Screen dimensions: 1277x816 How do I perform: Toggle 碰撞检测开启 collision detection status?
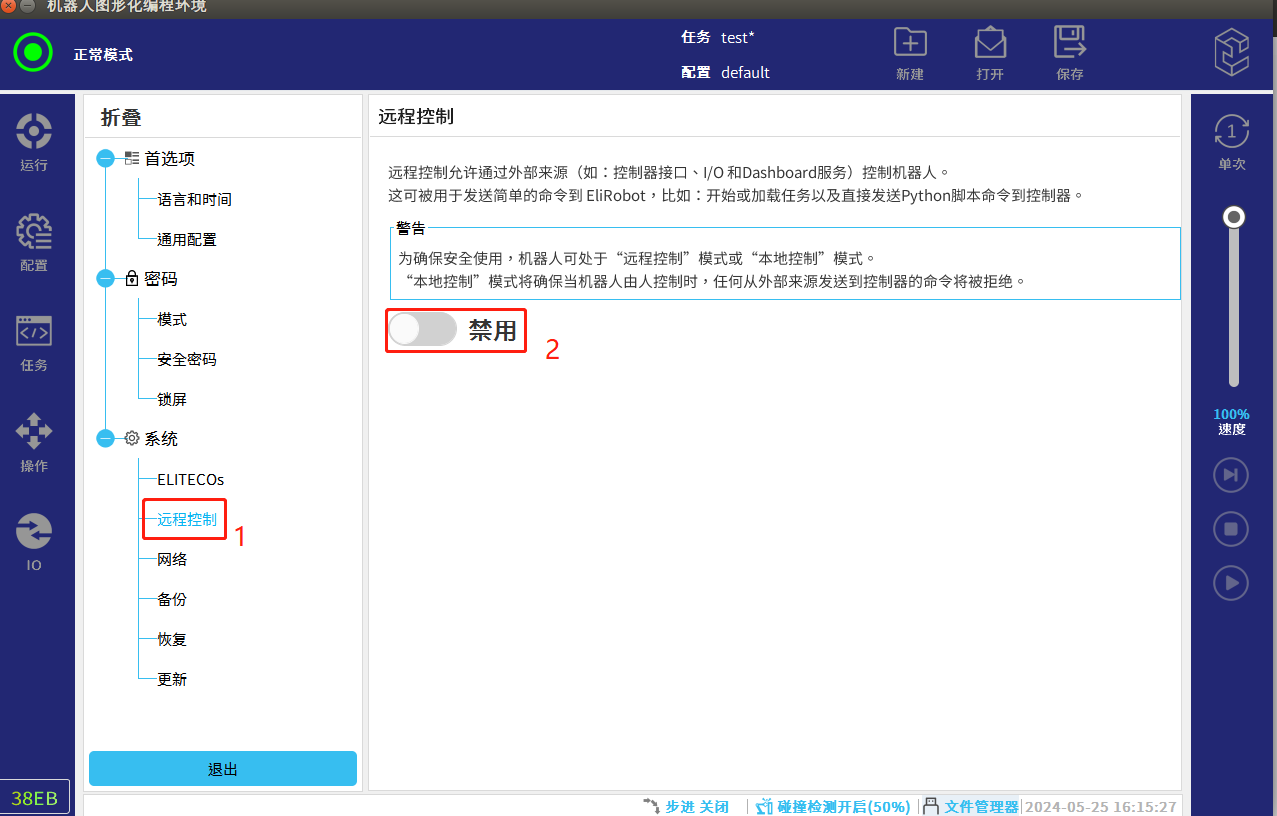tap(834, 807)
